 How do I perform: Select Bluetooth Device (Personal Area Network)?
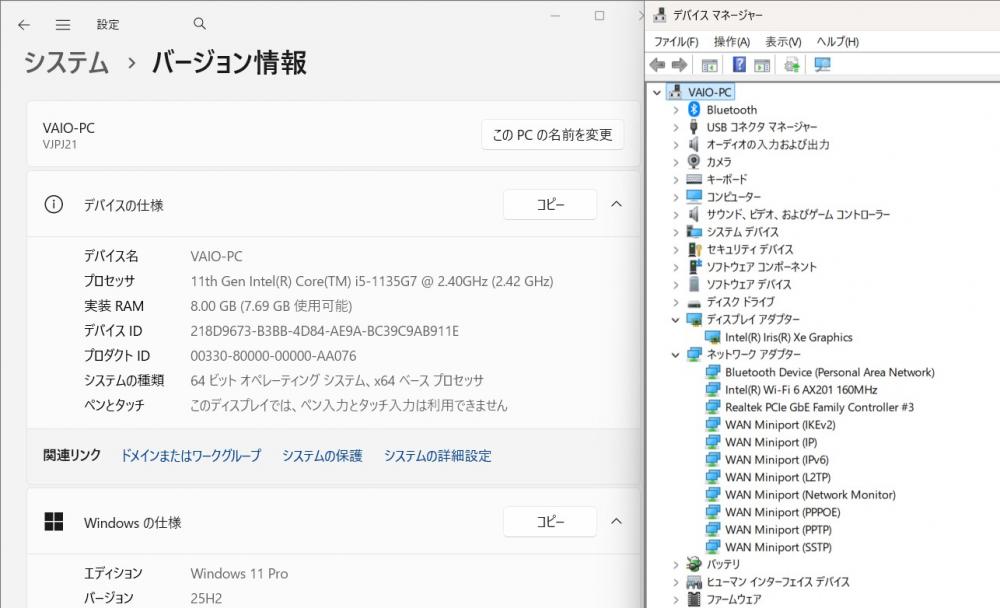829,372
